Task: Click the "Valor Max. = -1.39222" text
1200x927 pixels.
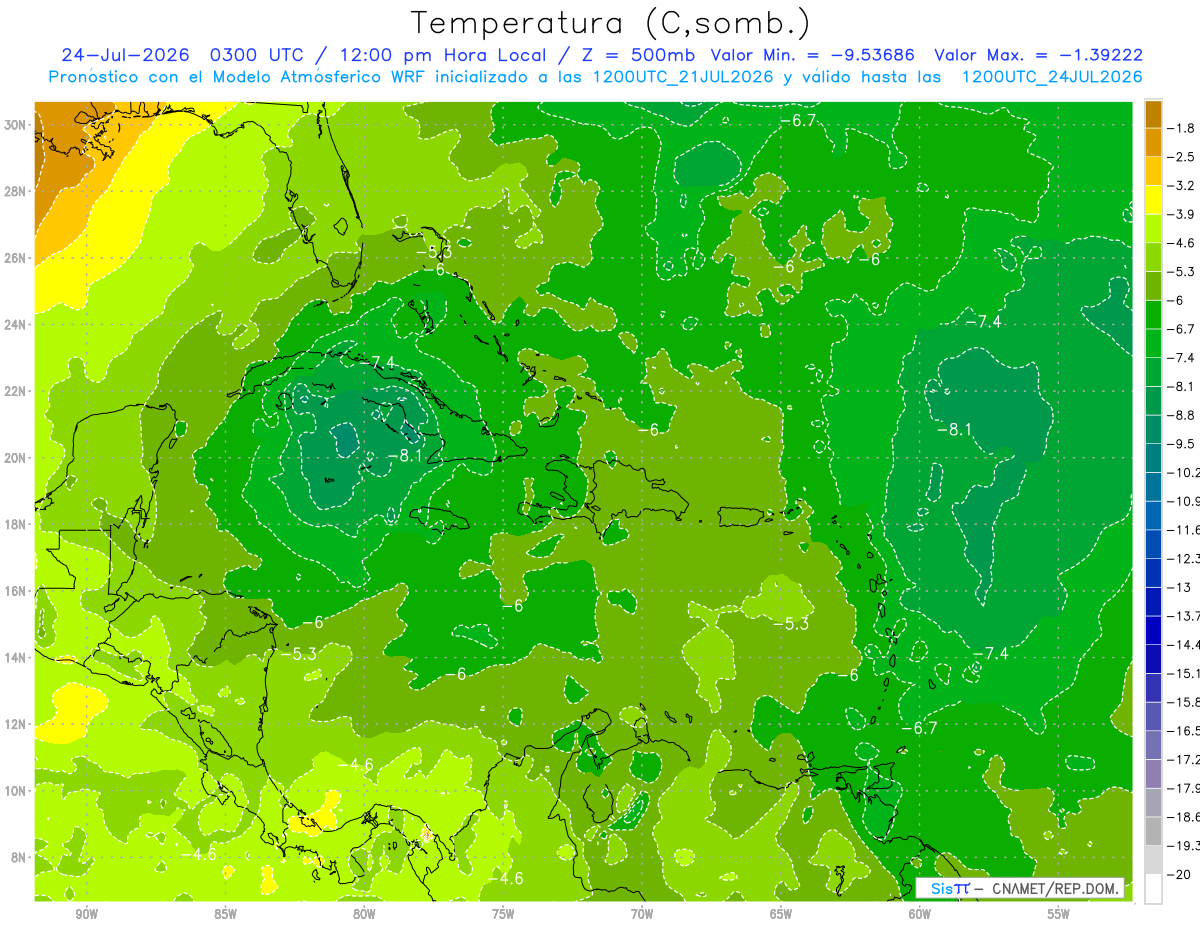Action: [1039, 55]
